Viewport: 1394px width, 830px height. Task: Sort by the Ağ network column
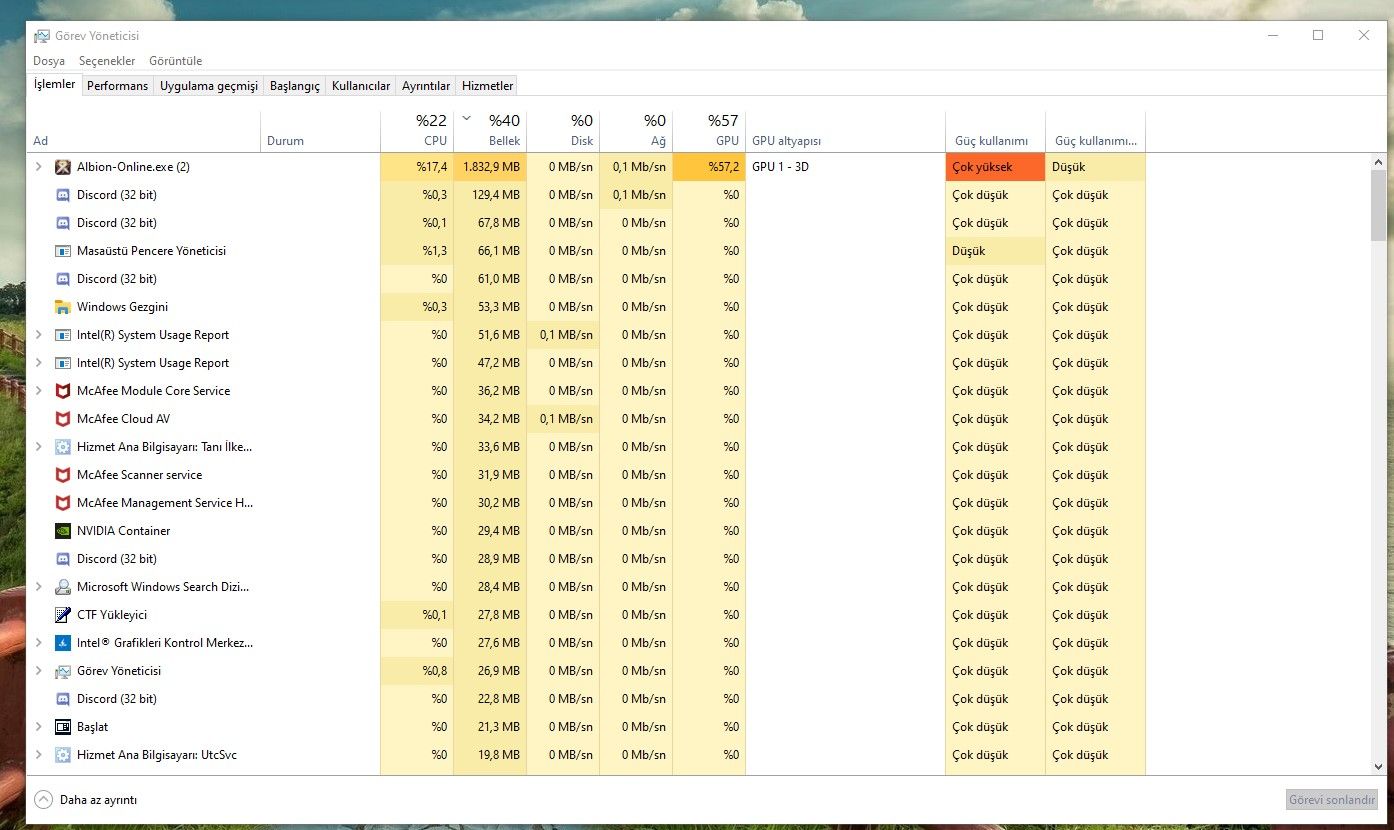(636, 132)
